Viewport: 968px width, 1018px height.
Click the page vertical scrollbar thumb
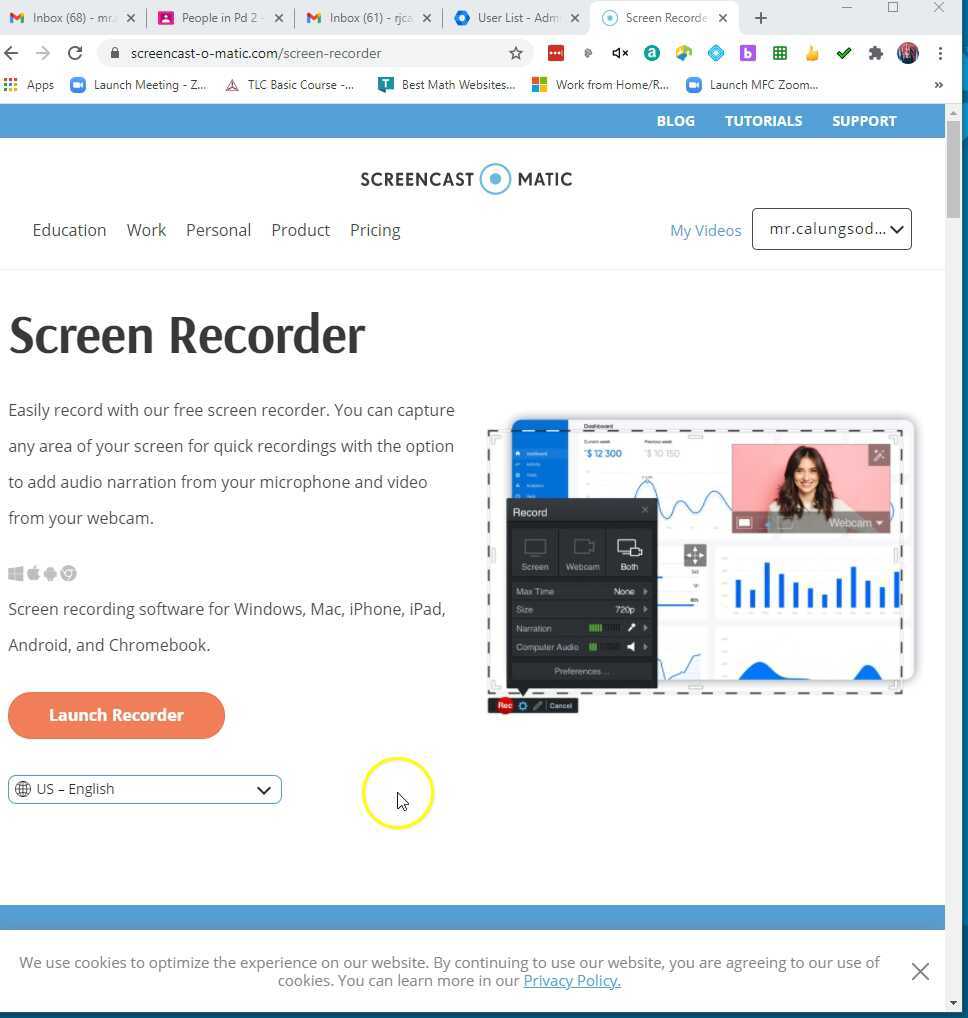coord(952,169)
